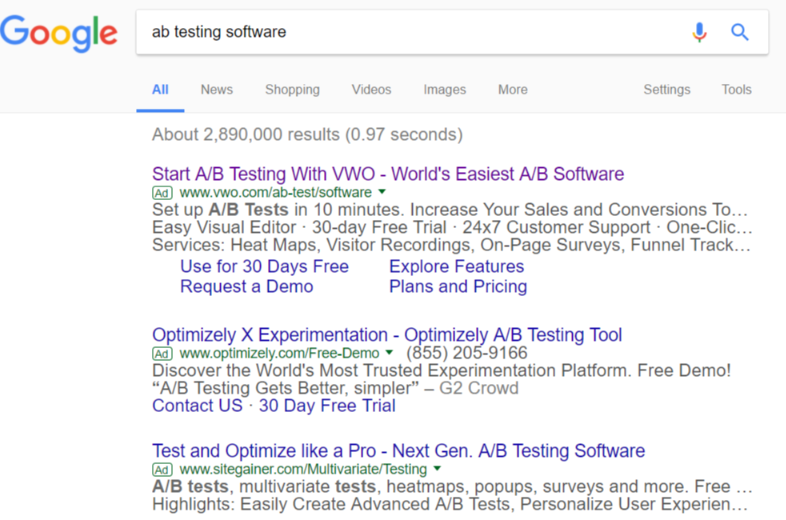The image size is (786, 520).
Task: Open the Tools options
Action: pyautogui.click(x=736, y=90)
